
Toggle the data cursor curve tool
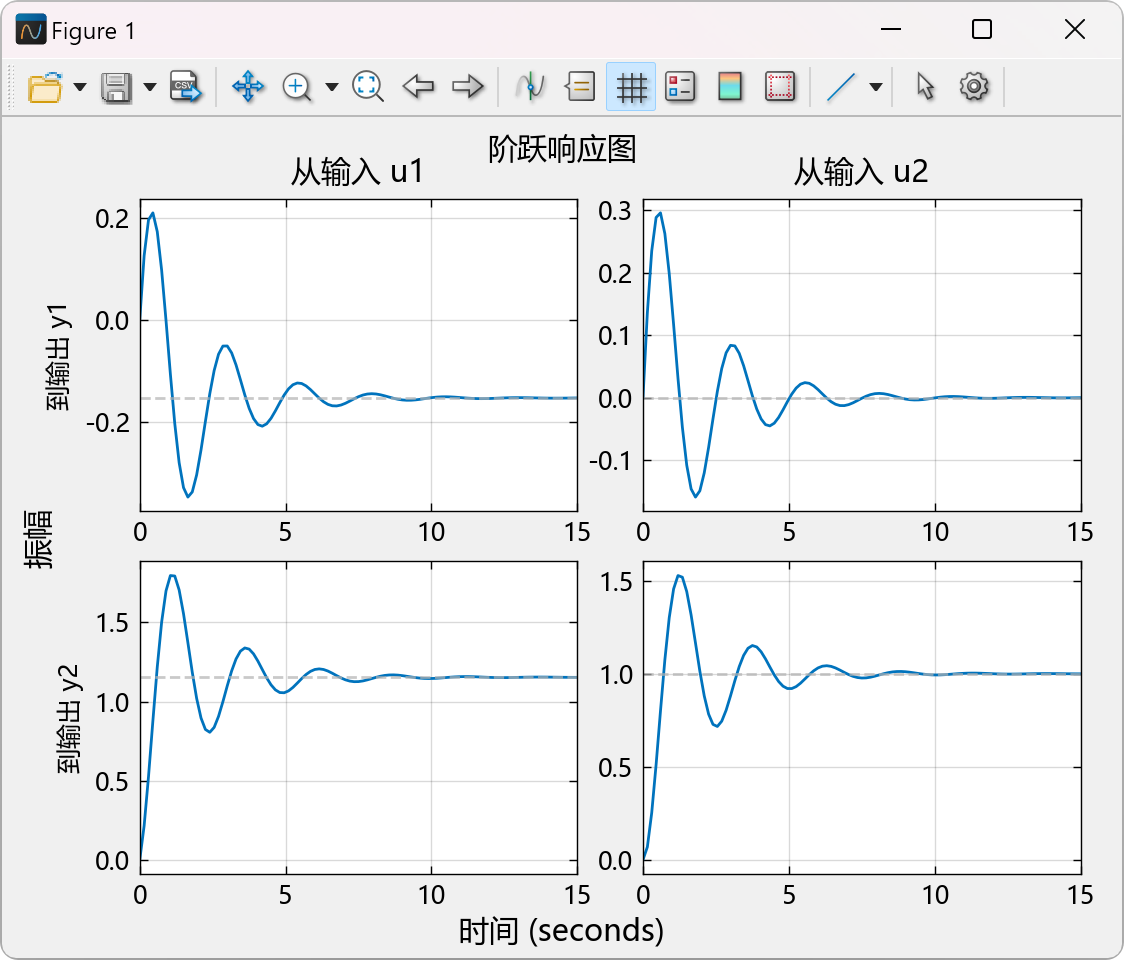[x=530, y=87]
